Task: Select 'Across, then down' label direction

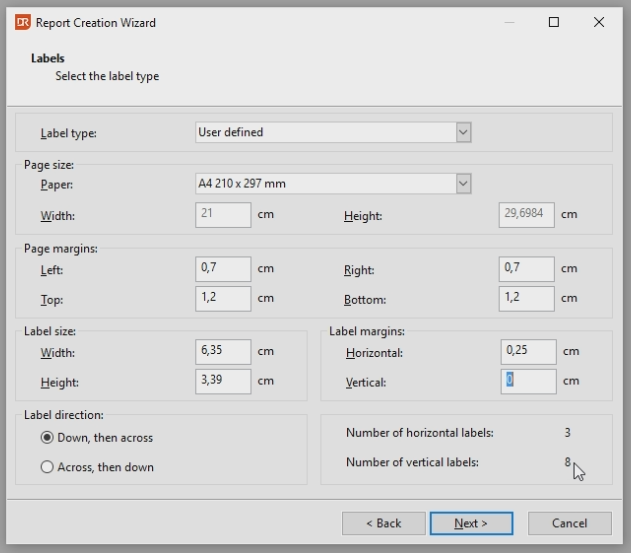Action: click(x=47, y=467)
